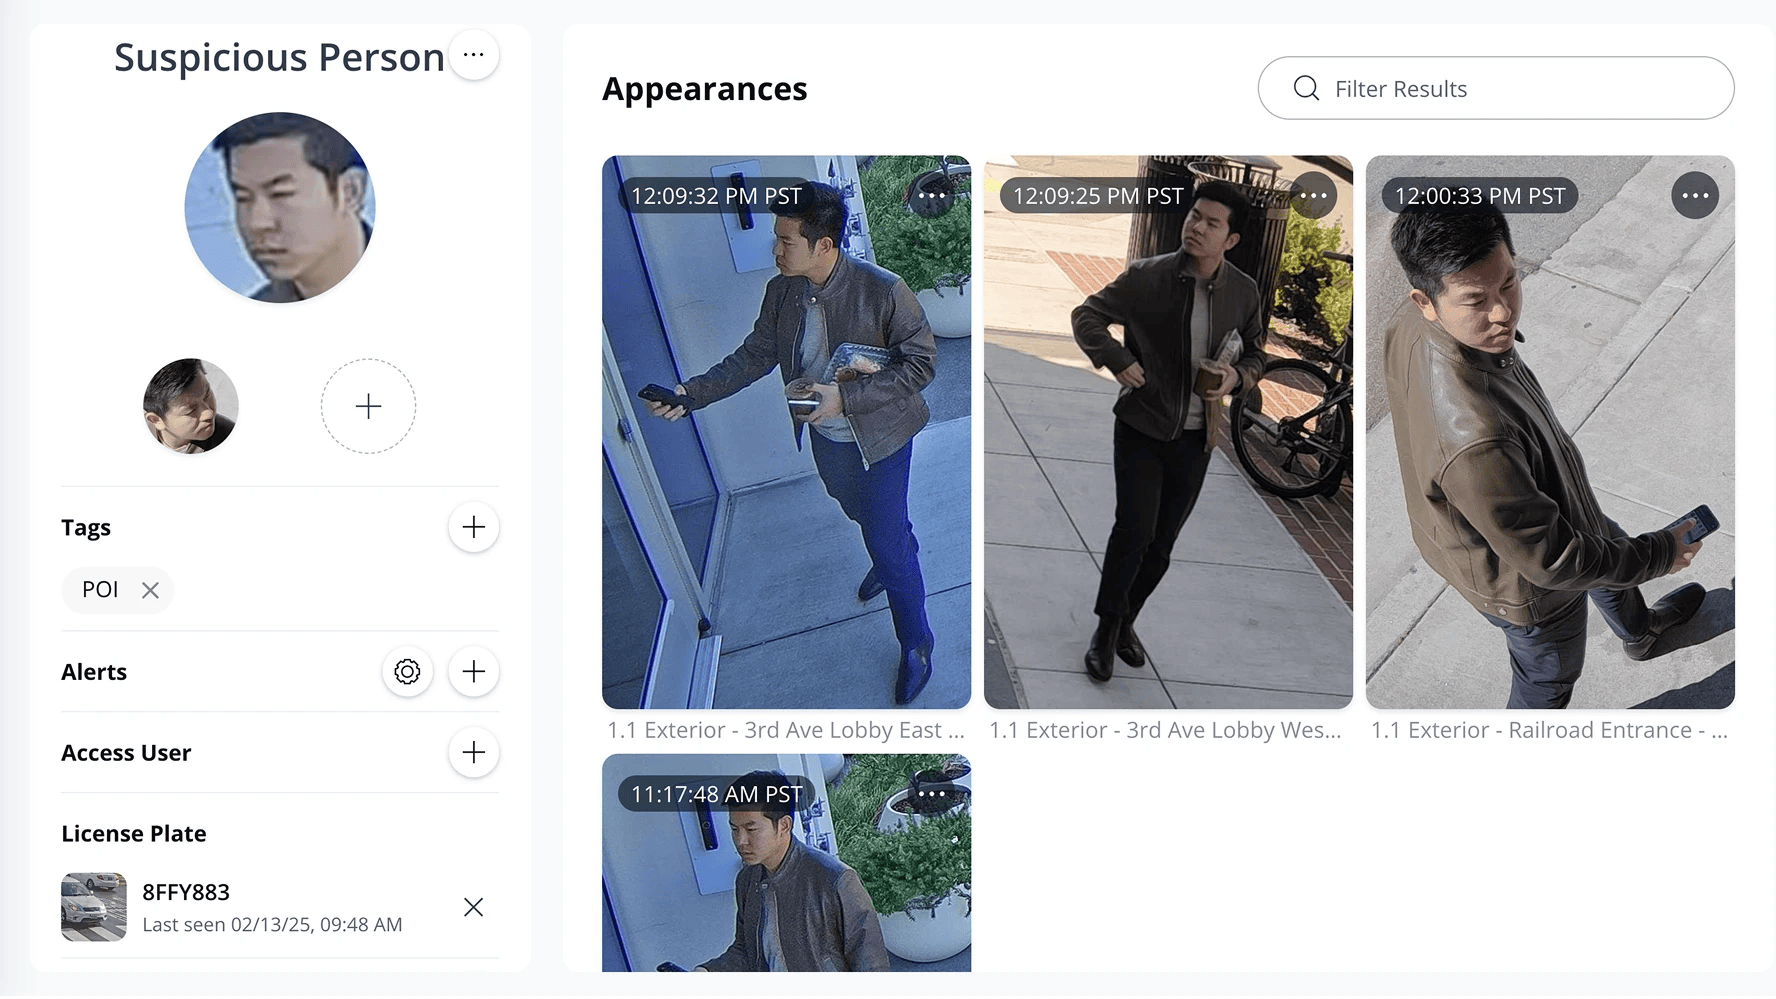Open the 8FFY883 license plate vehicle thumbnail

(x=94, y=907)
